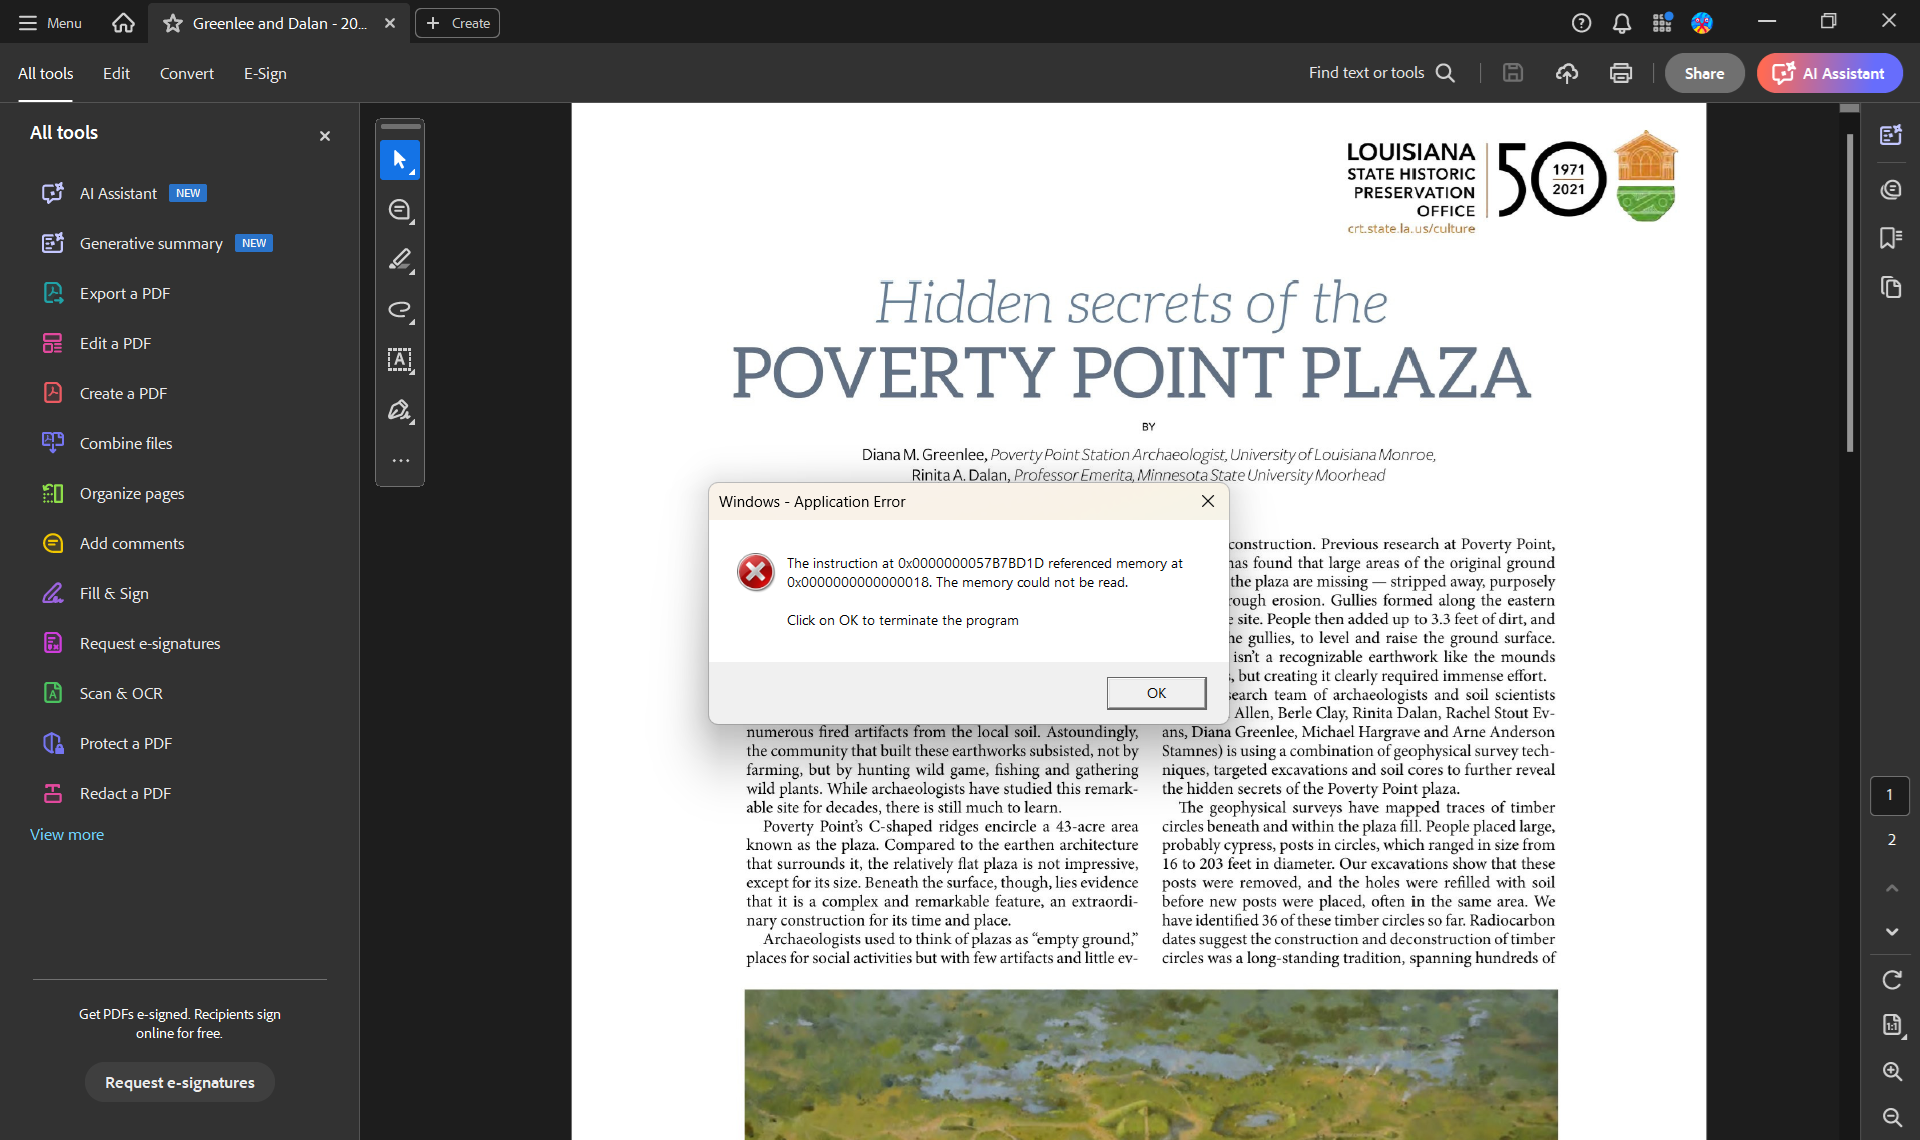Click the rotate view icon

pos(1891,980)
